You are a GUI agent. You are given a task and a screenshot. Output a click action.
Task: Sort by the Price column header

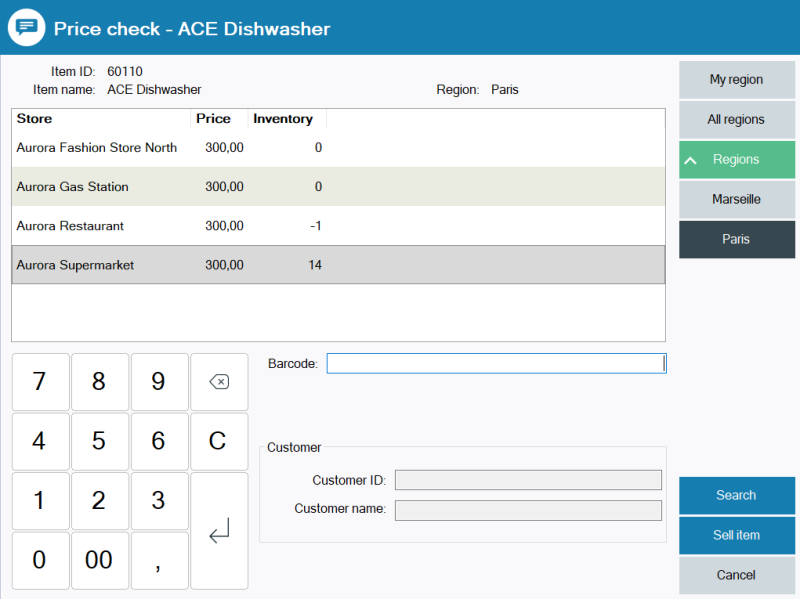pyautogui.click(x=218, y=119)
